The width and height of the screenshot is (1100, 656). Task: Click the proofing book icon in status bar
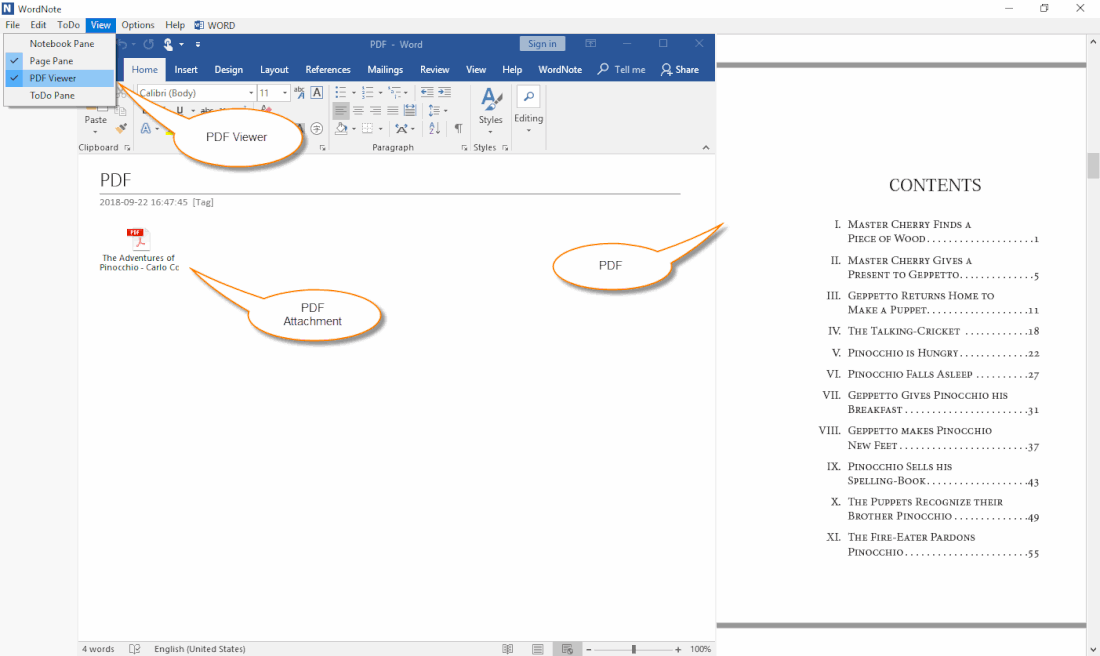pyautogui.click(x=135, y=649)
